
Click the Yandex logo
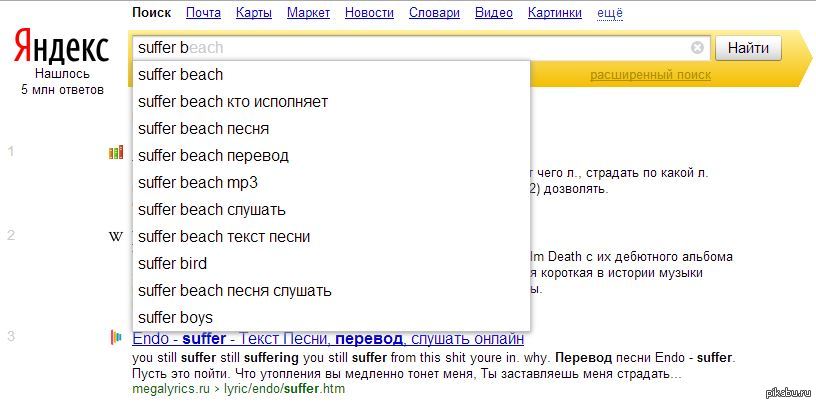click(61, 47)
